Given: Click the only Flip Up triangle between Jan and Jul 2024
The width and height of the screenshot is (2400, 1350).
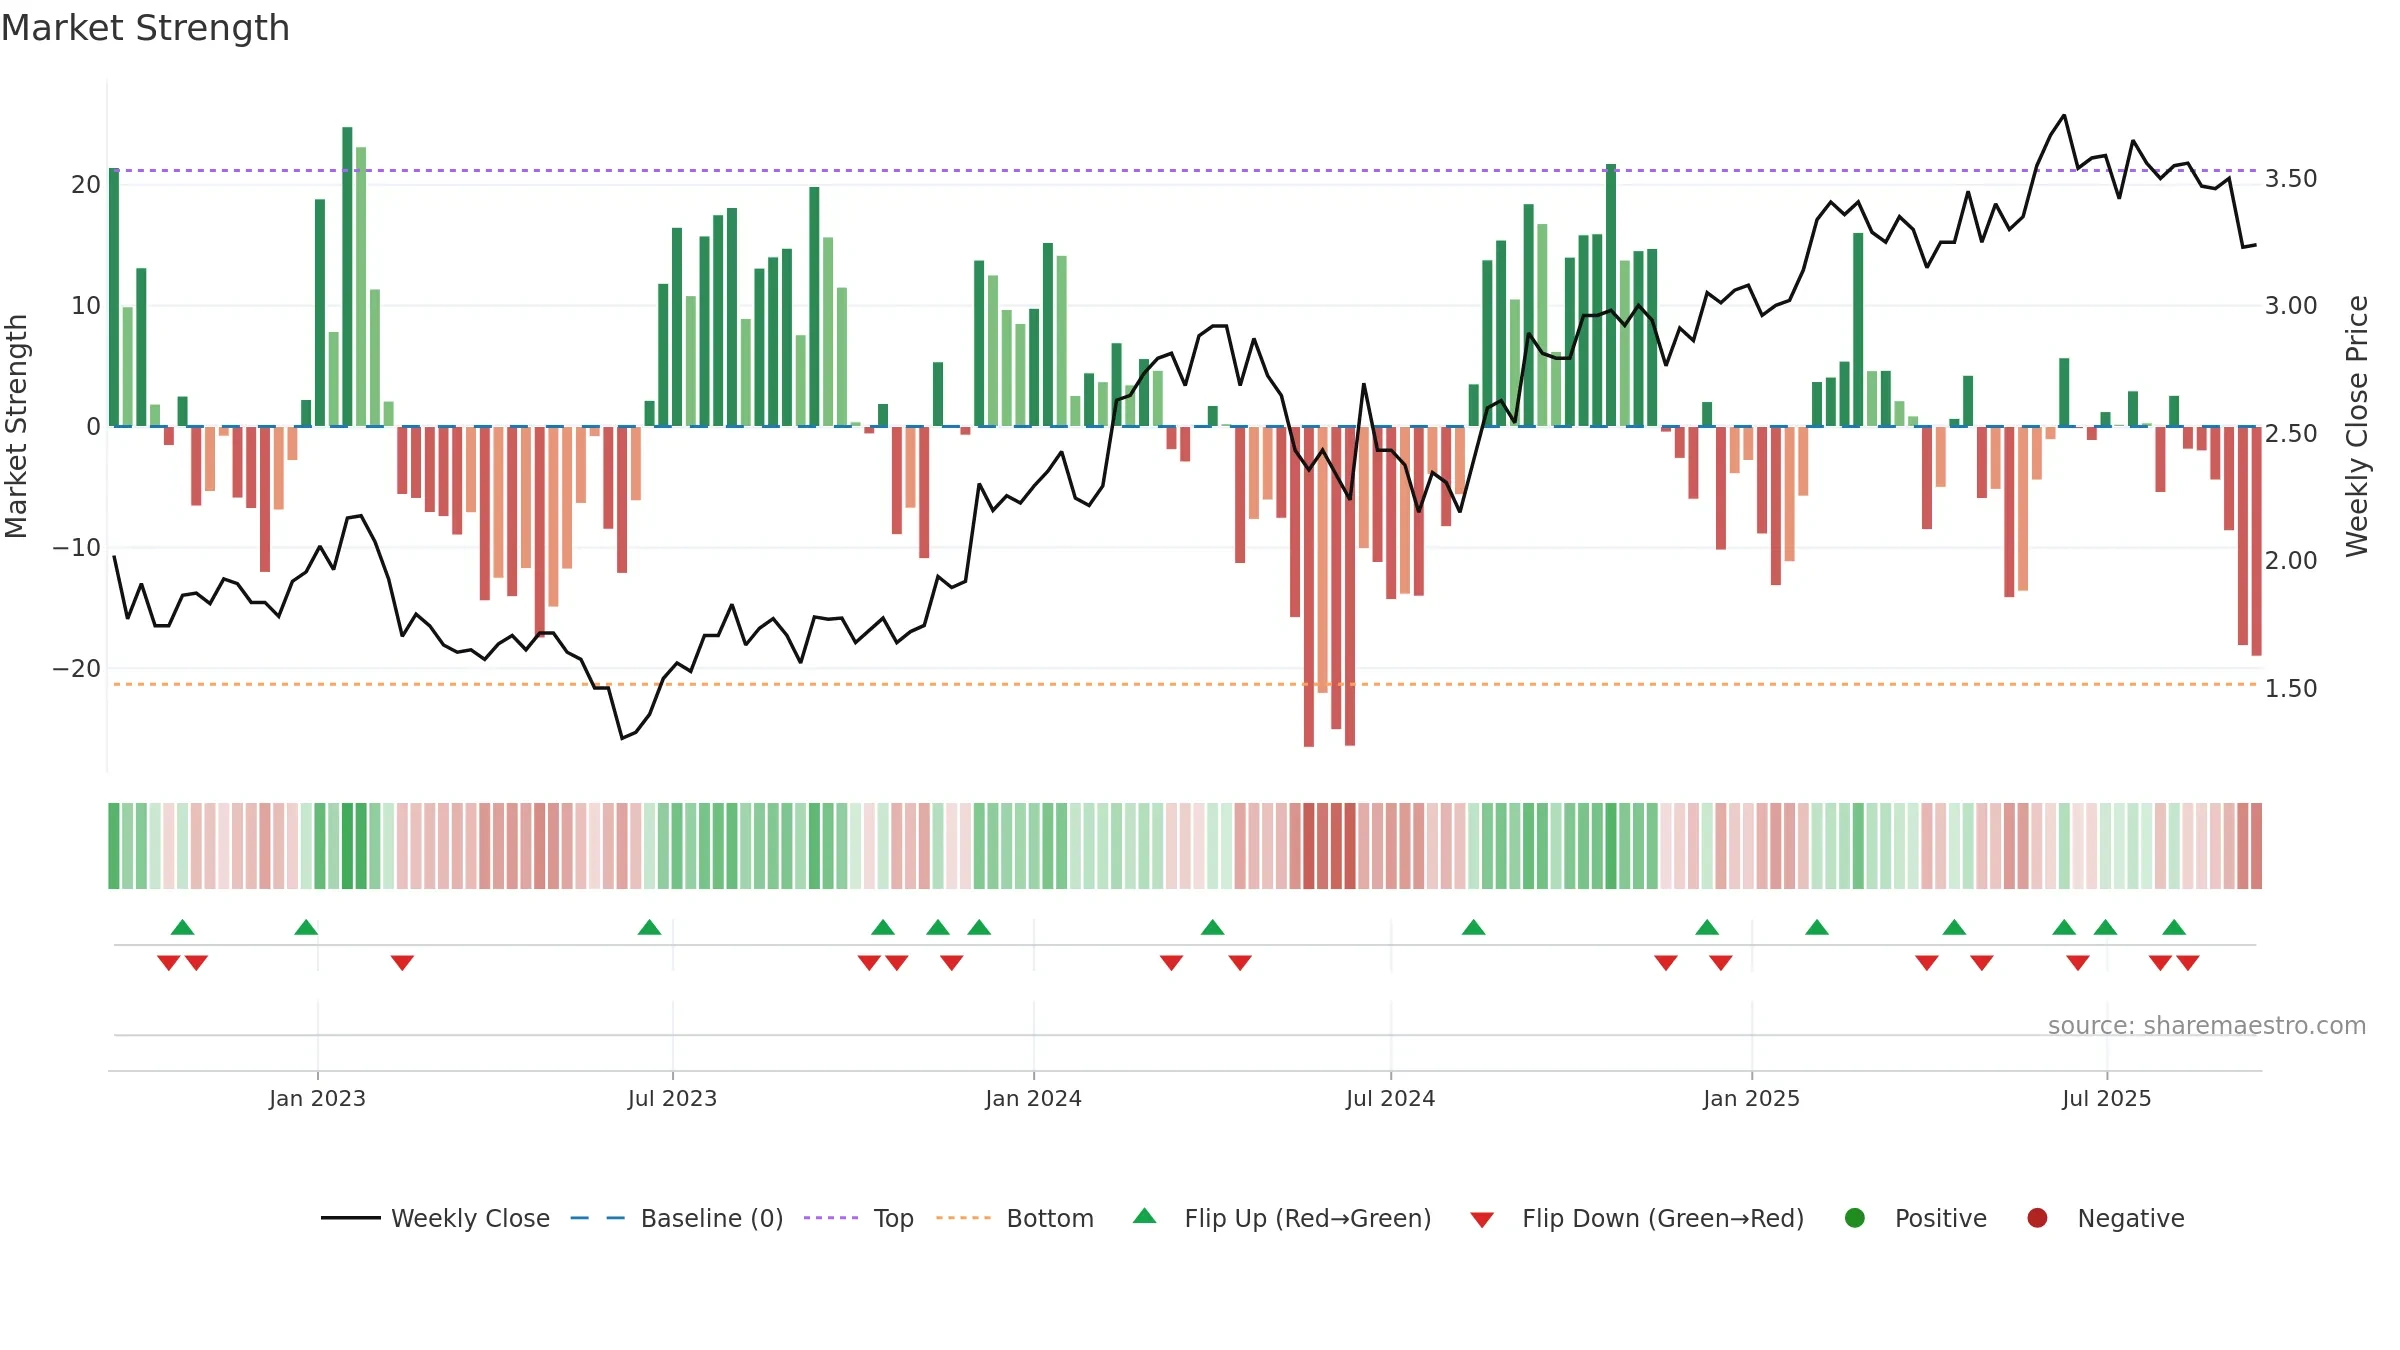Looking at the screenshot, I should point(1213,927).
